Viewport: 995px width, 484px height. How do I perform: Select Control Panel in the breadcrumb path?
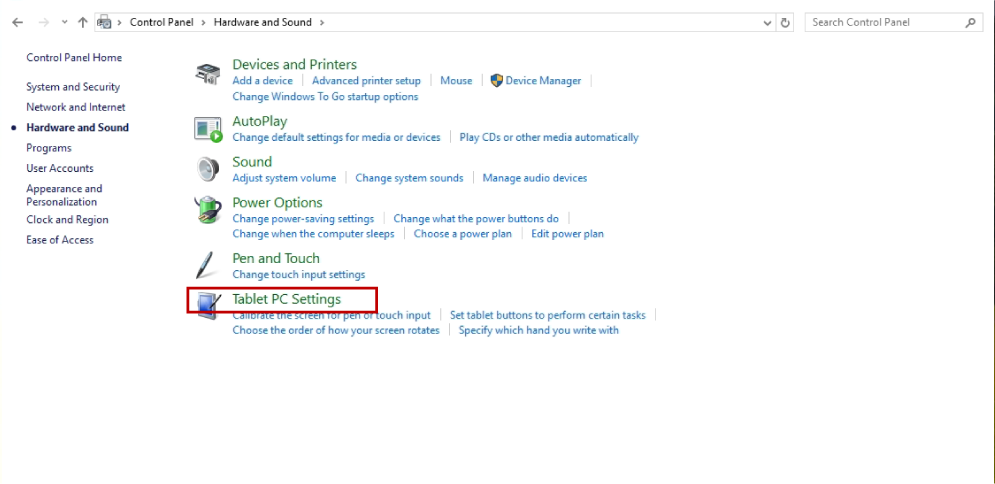click(160, 22)
